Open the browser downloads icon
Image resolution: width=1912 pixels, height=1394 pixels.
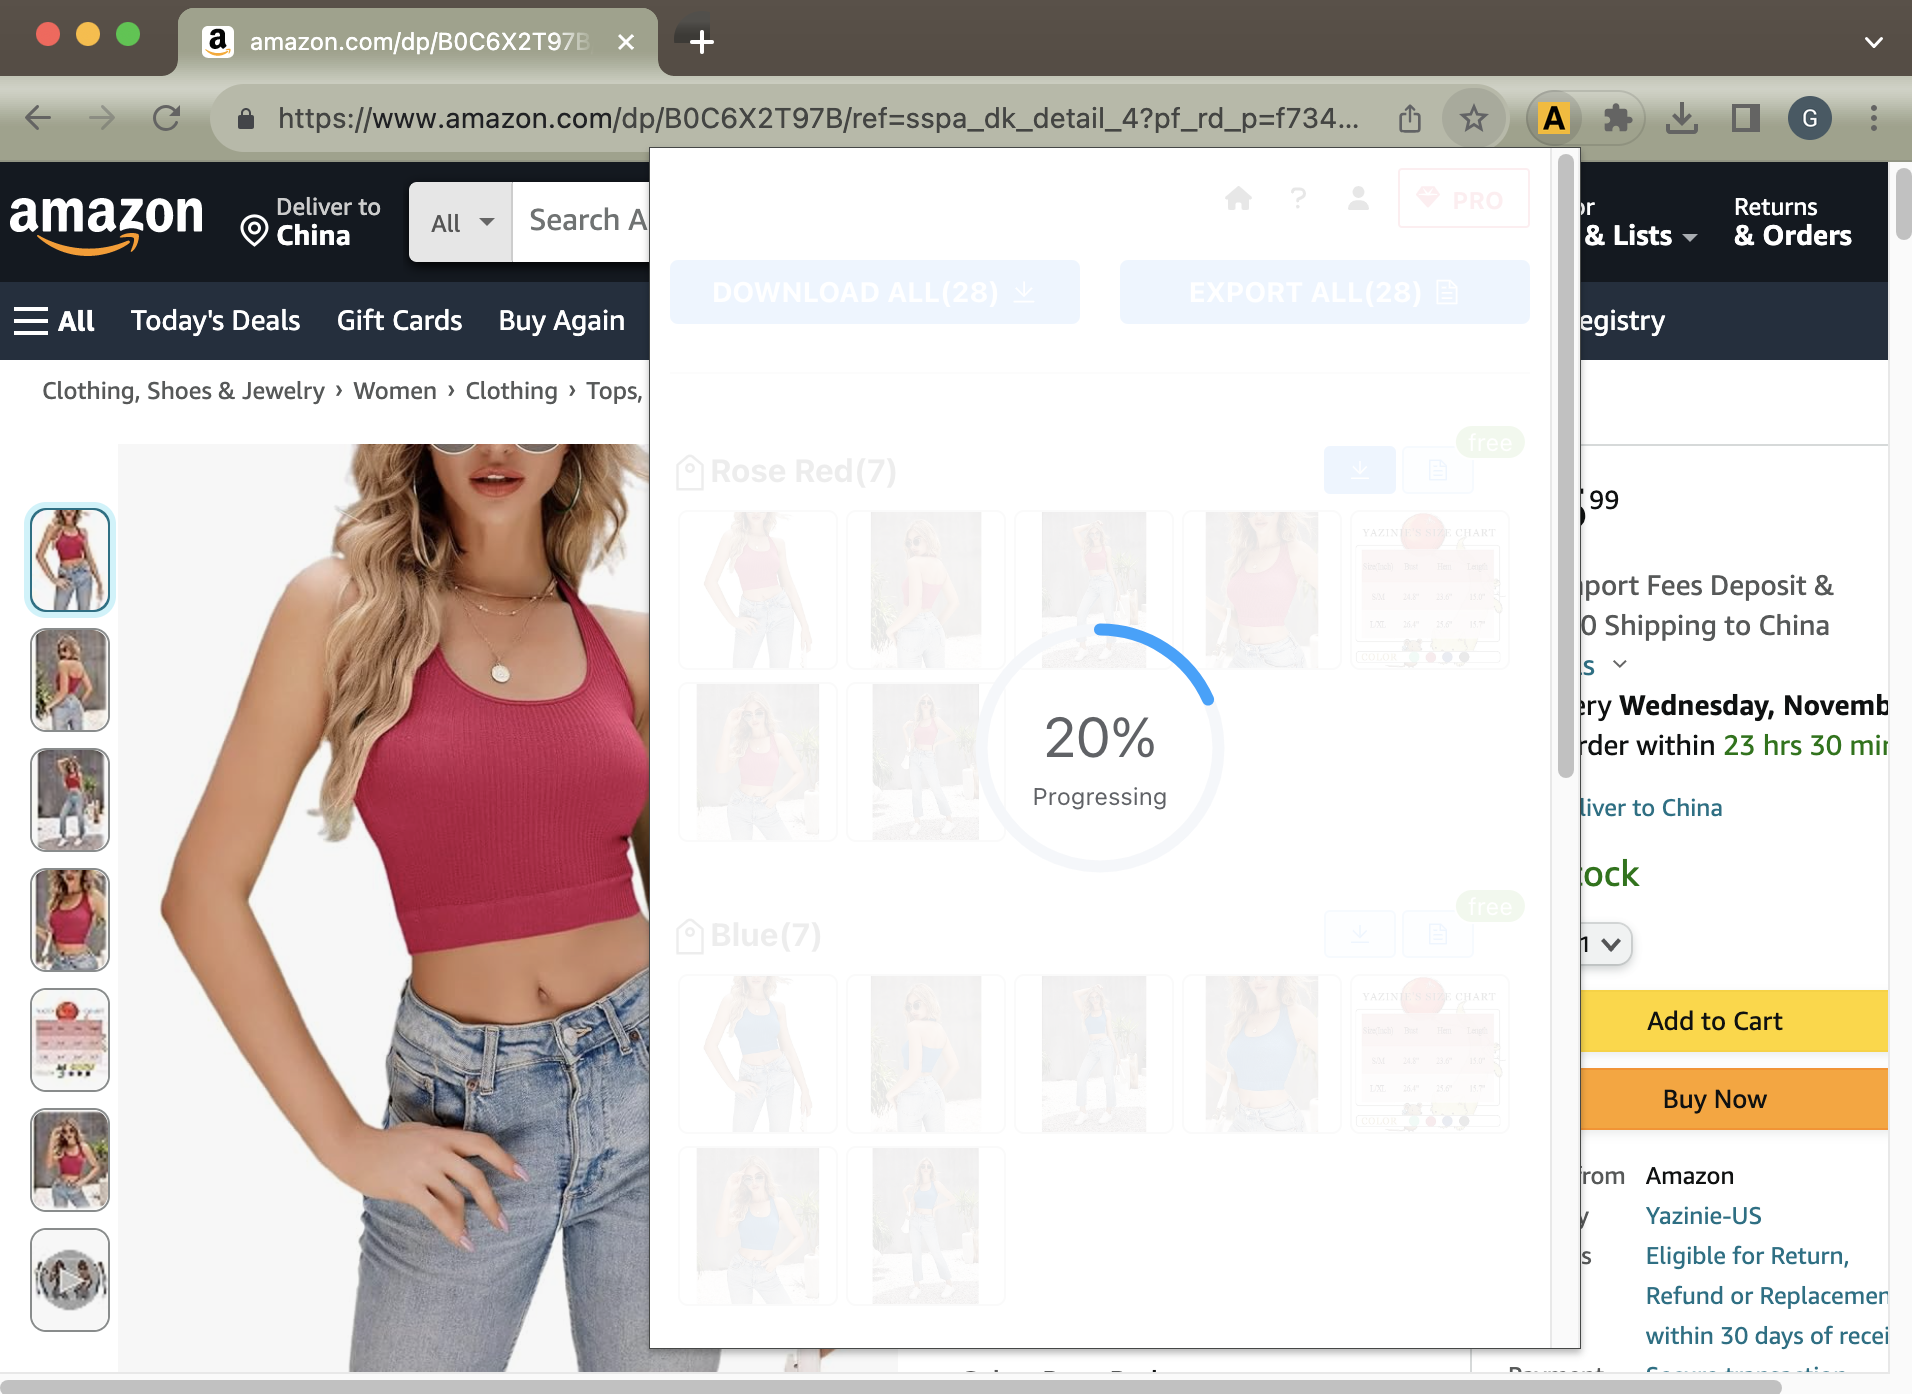[1684, 118]
